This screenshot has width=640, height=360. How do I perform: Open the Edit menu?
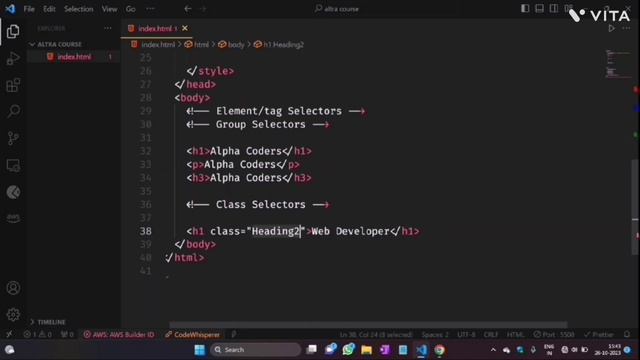pos(49,9)
